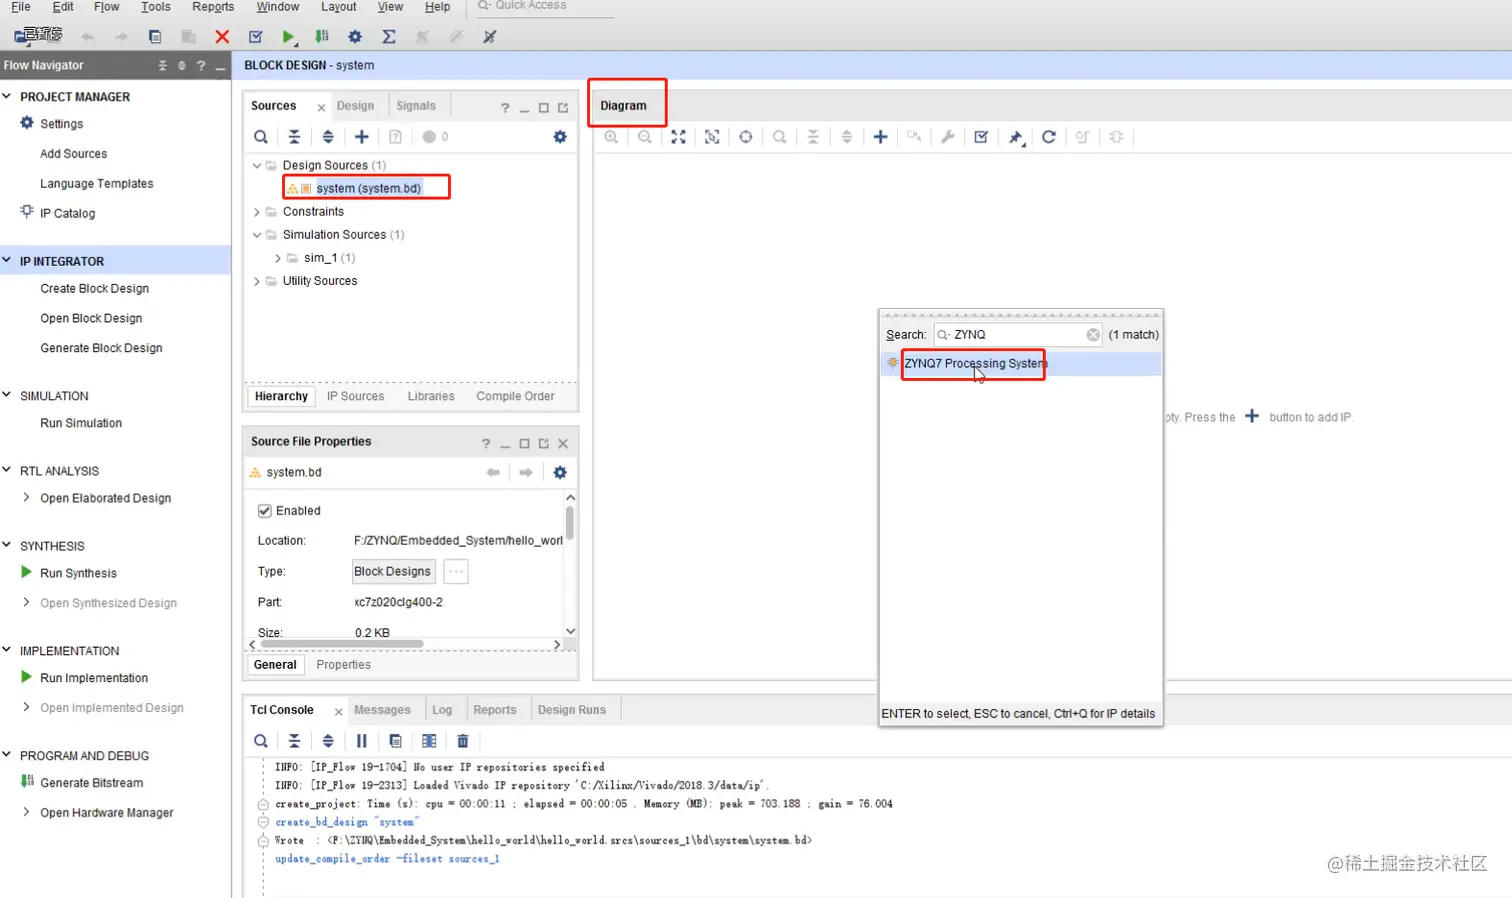Click Generate Bitstream in Flow Navigator
Screen dimensions: 1512x898
tap(91, 783)
